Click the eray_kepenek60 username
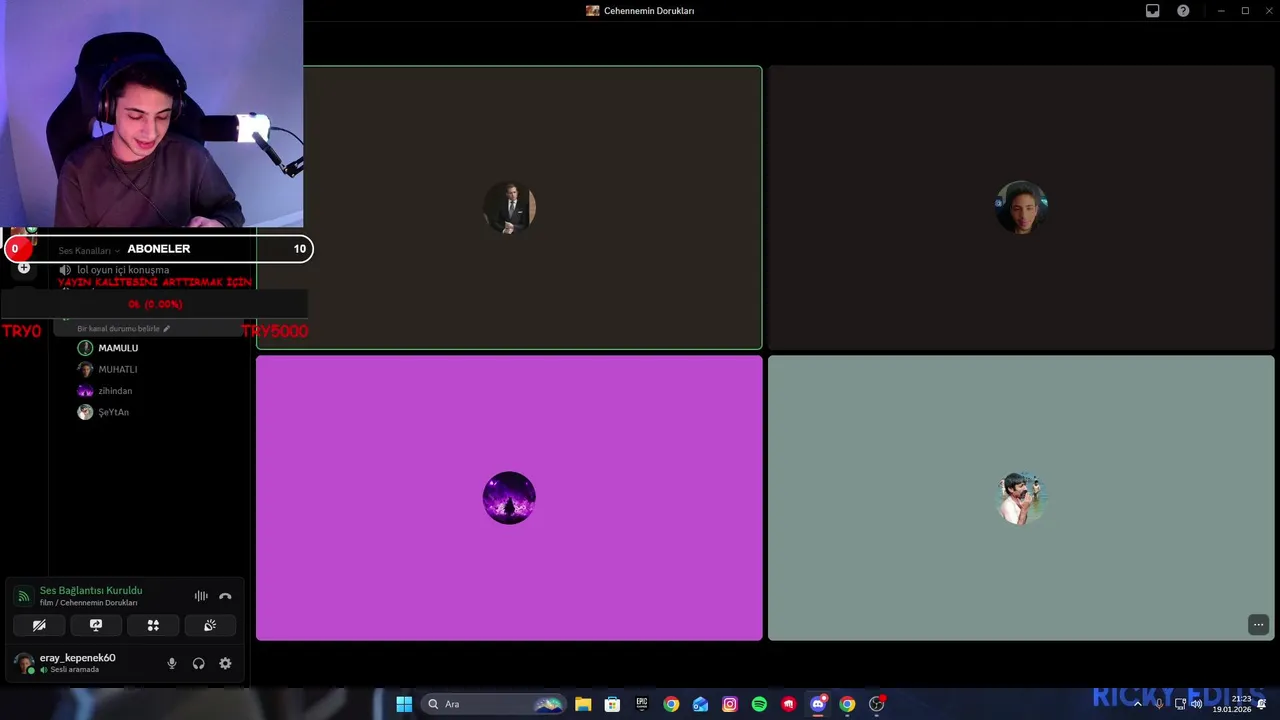1280x720 pixels. coord(77,658)
